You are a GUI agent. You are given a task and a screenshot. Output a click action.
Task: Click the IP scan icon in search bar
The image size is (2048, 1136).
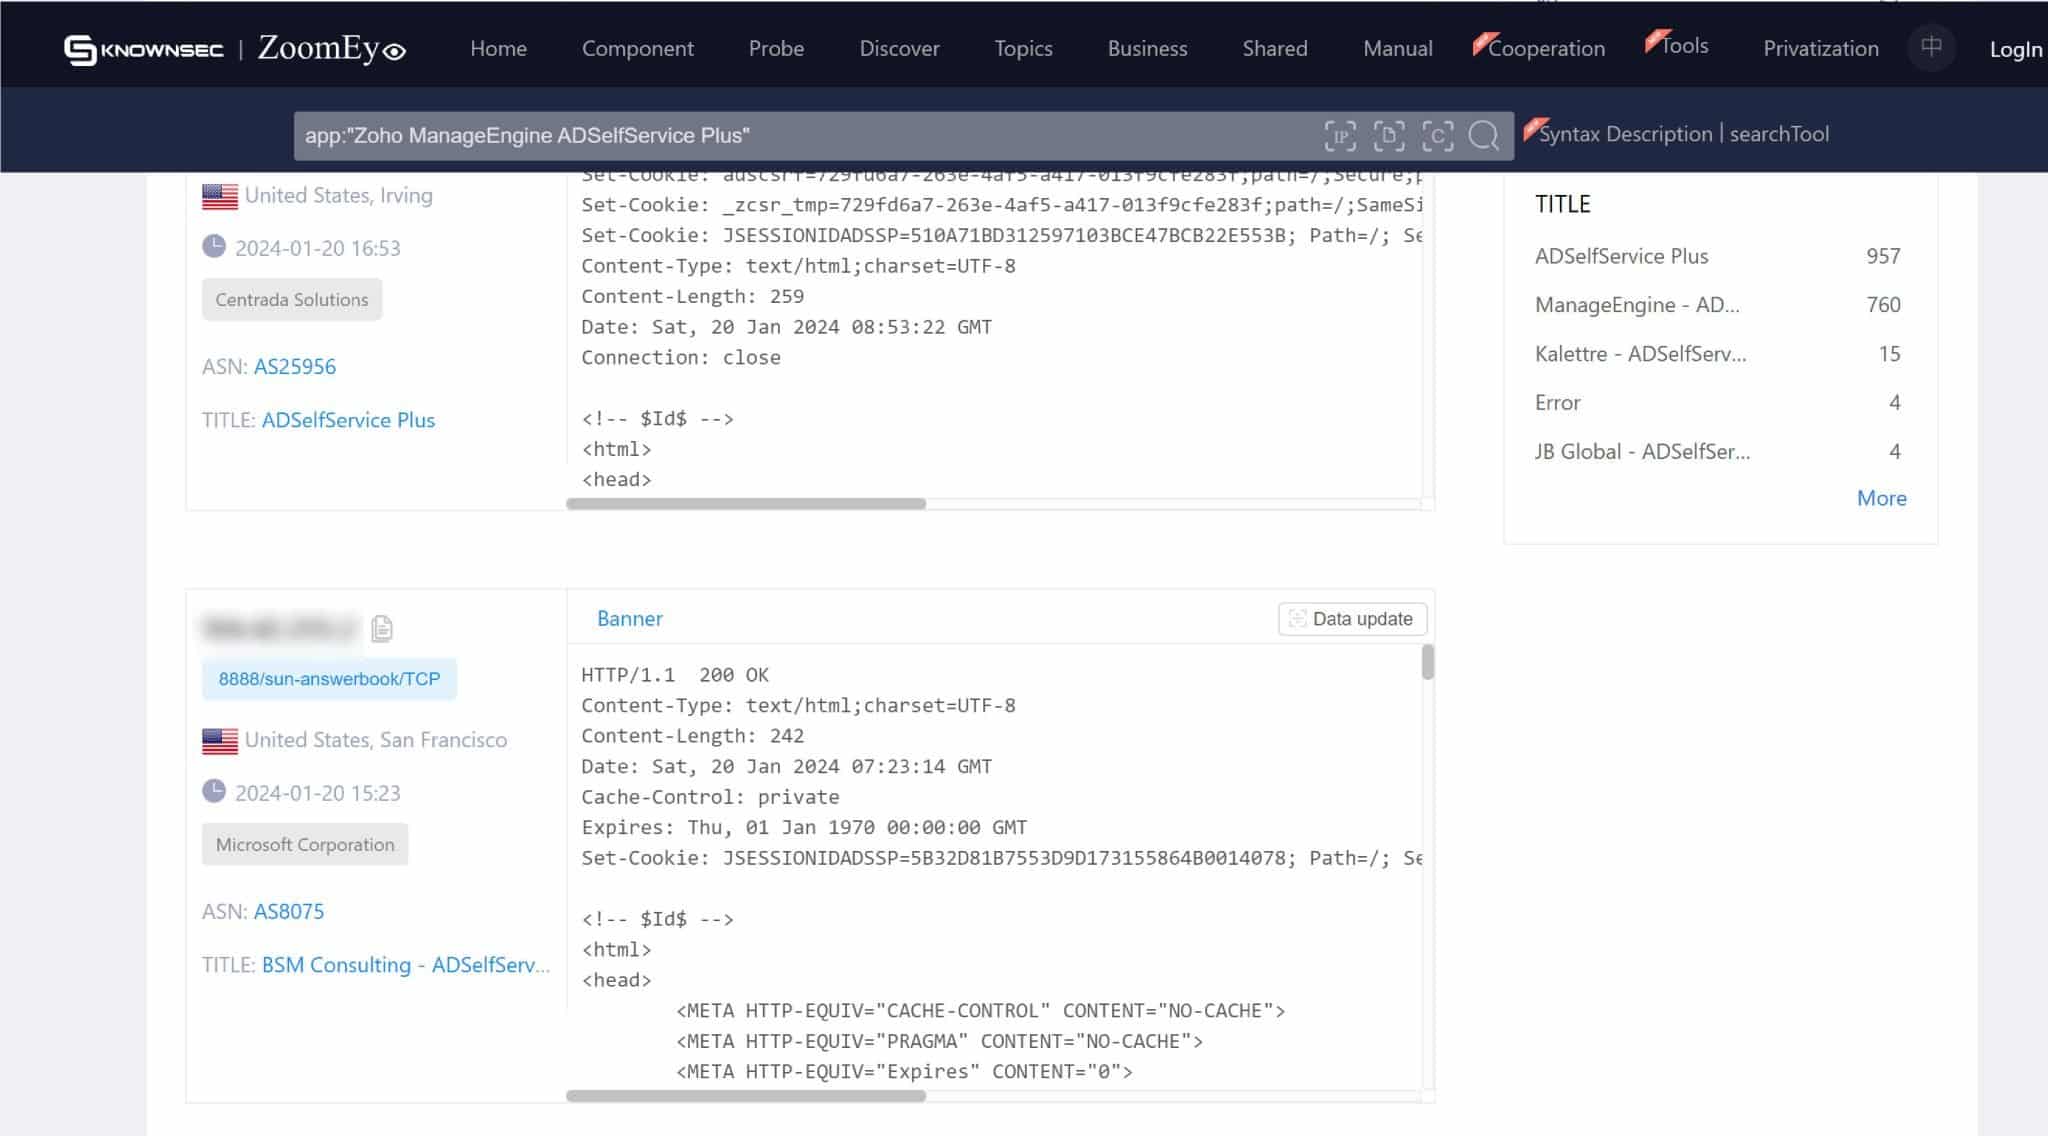[1340, 135]
